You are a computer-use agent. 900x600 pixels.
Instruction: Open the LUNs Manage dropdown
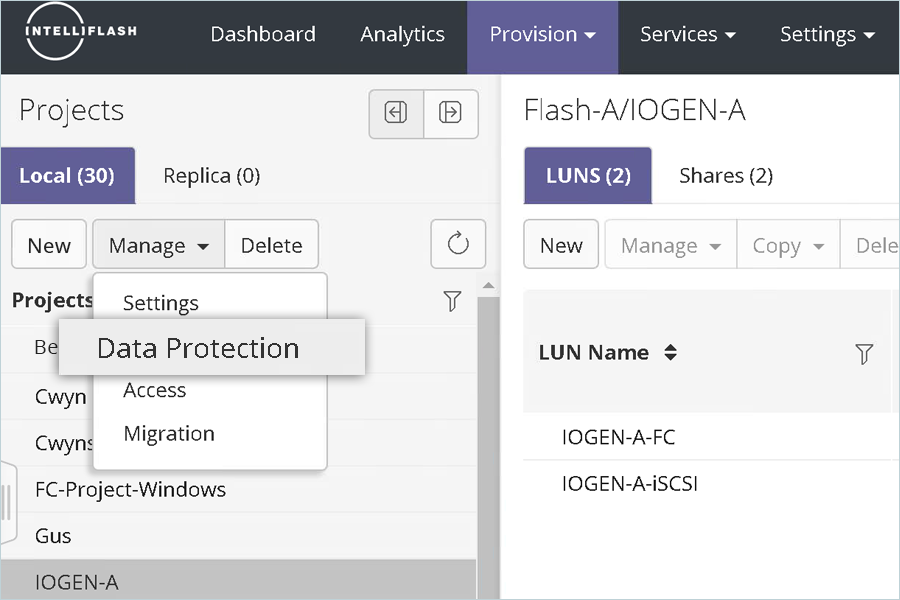(670, 244)
